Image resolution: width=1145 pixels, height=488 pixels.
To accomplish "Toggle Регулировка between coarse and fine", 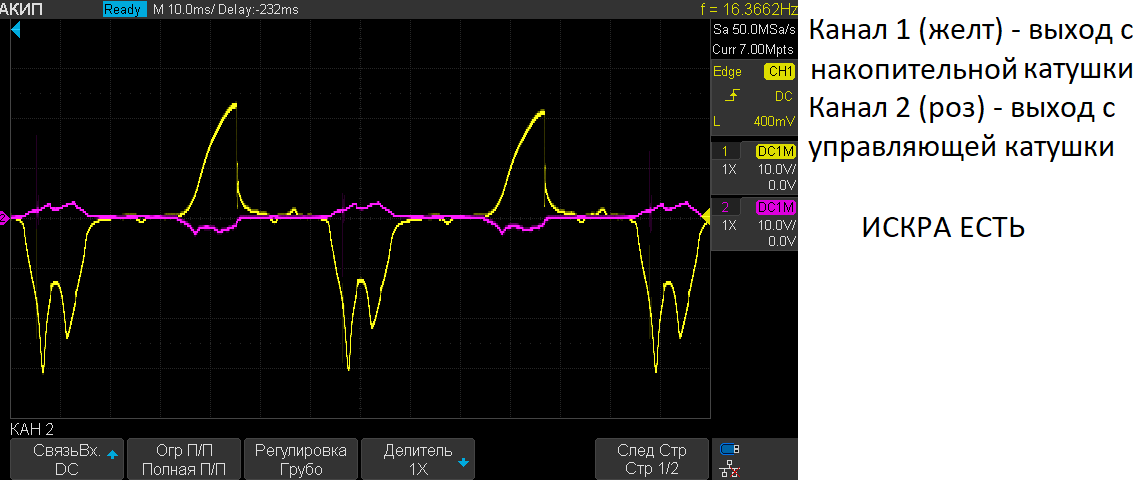I will [x=301, y=459].
